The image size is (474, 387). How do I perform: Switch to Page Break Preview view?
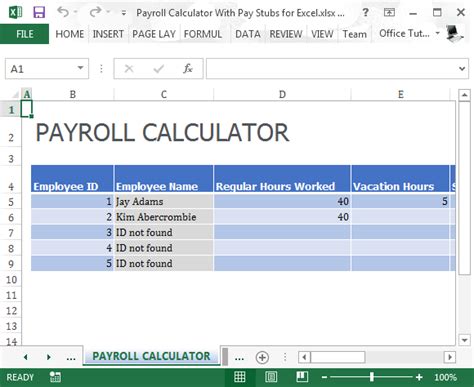tap(302, 377)
